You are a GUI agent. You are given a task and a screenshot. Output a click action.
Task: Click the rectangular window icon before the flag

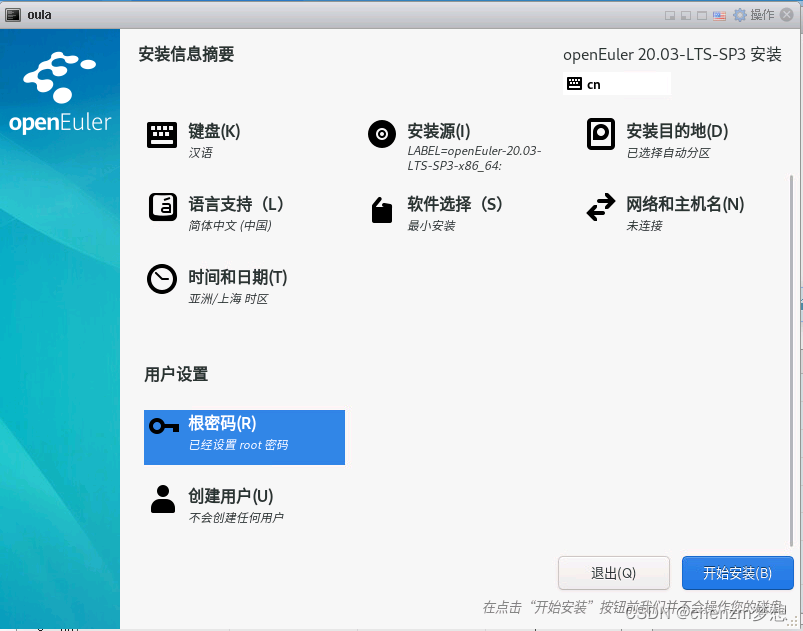tap(702, 16)
